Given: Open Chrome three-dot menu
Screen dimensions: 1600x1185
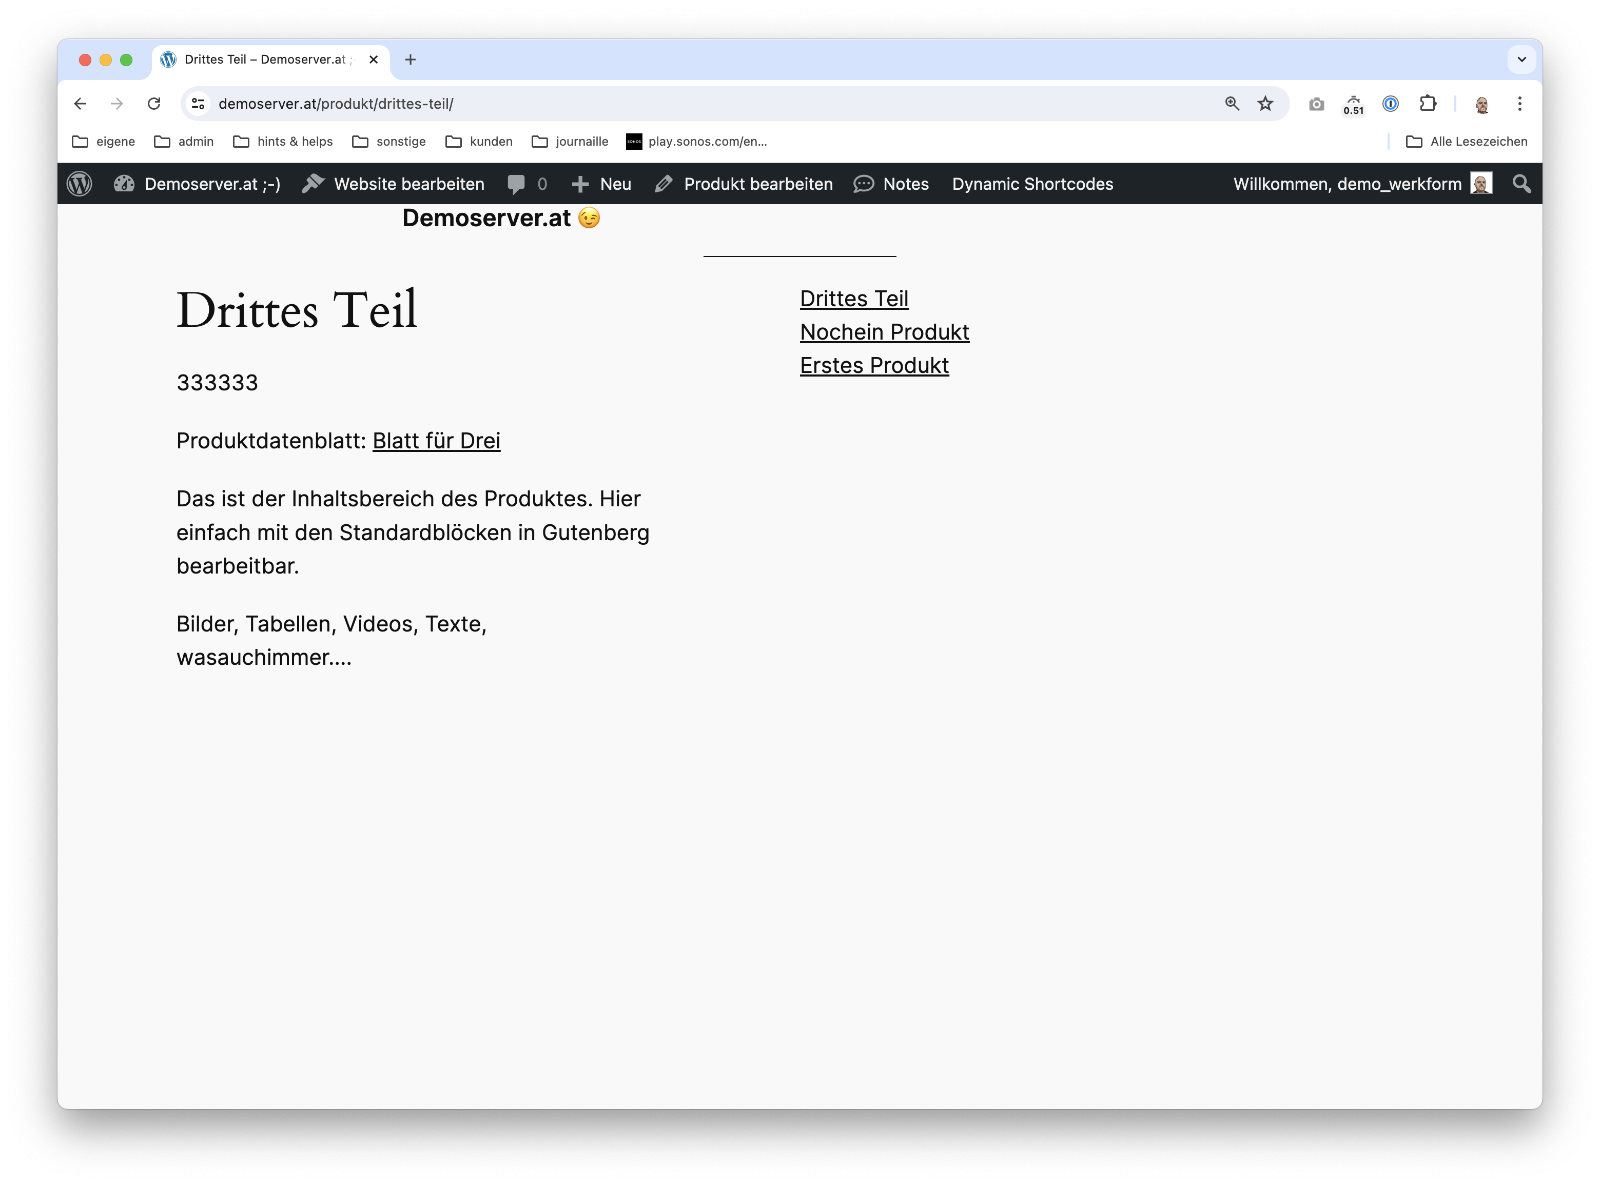Looking at the screenshot, I should (1519, 104).
